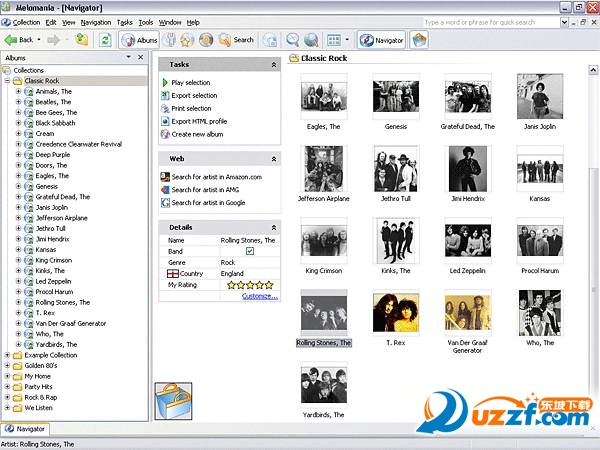Click the green Refresh toolbar icon
The image size is (600, 450).
[105, 40]
